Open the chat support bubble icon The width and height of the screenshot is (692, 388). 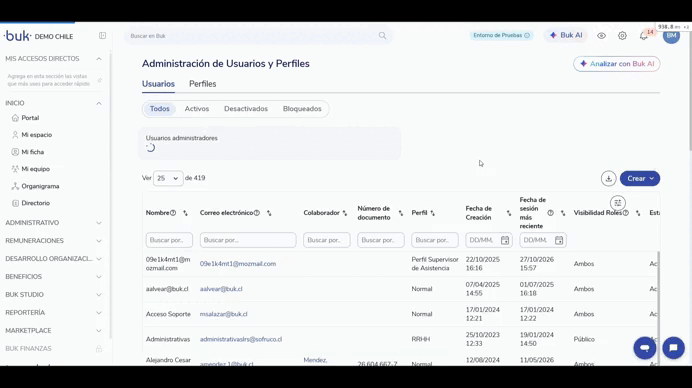tap(673, 348)
